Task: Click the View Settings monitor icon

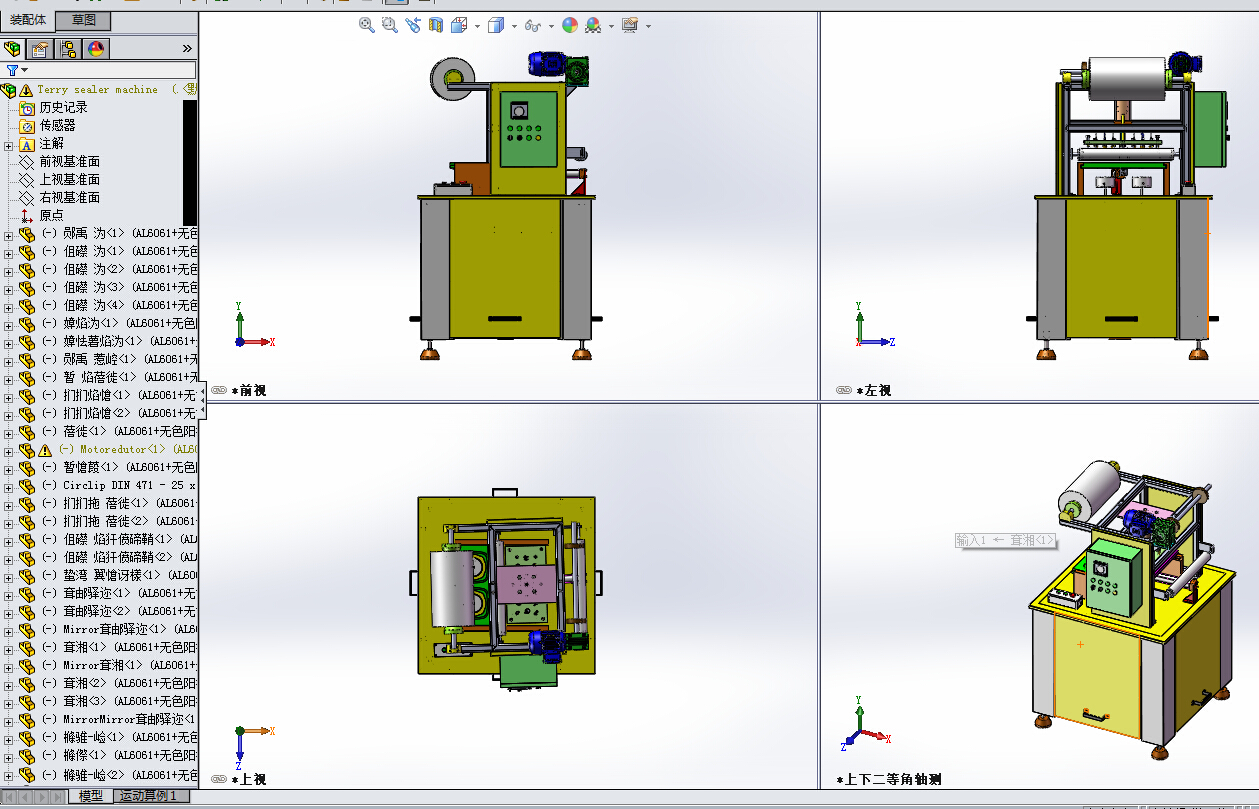Action: pos(629,25)
